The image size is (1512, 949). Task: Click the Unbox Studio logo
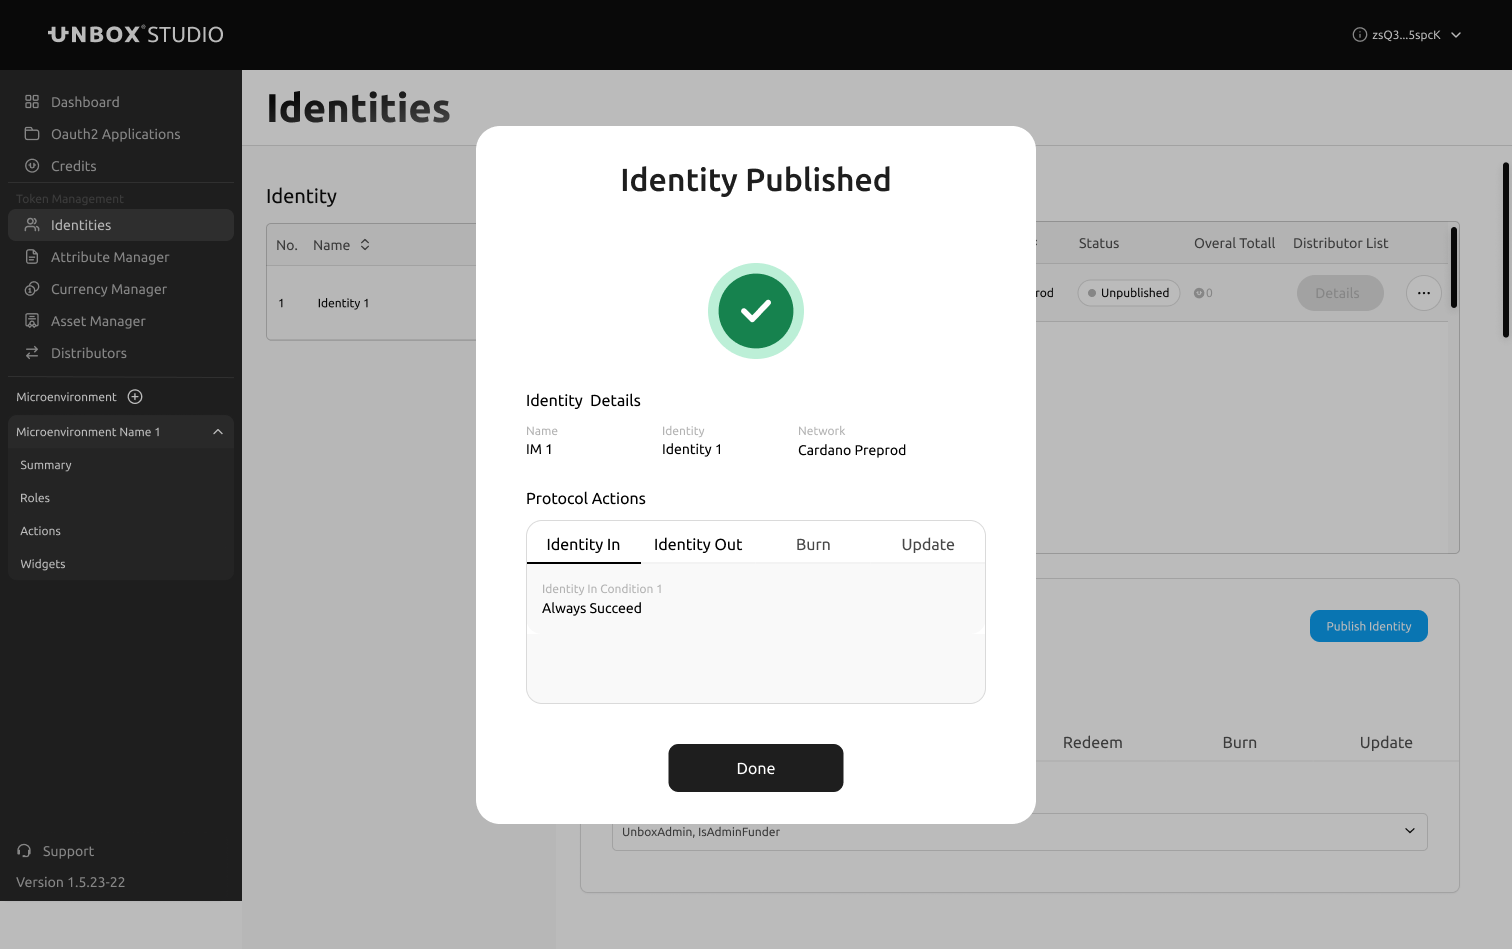pyautogui.click(x=136, y=35)
